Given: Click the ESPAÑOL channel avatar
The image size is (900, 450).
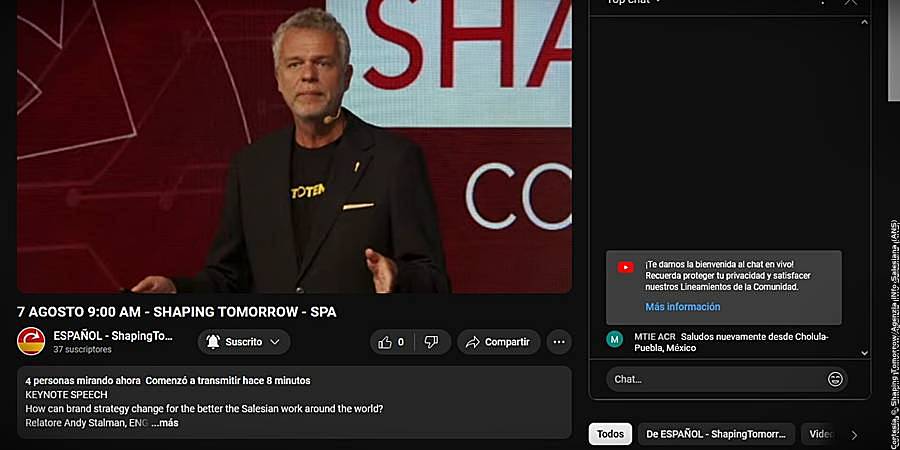Looking at the screenshot, I should coord(31,342).
